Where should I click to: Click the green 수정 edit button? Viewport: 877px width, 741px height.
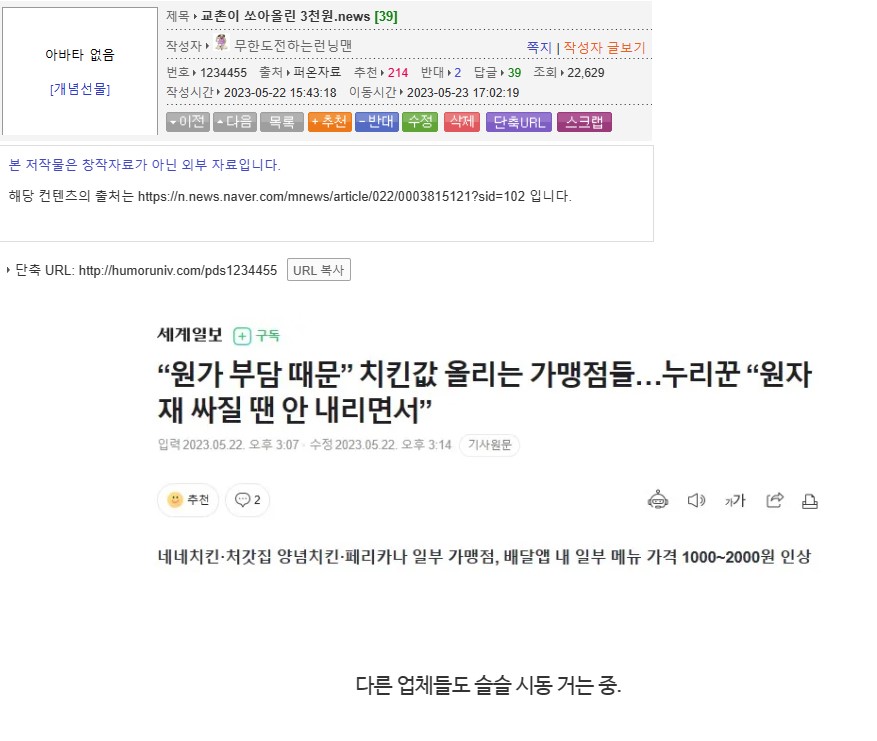pyautogui.click(x=420, y=122)
